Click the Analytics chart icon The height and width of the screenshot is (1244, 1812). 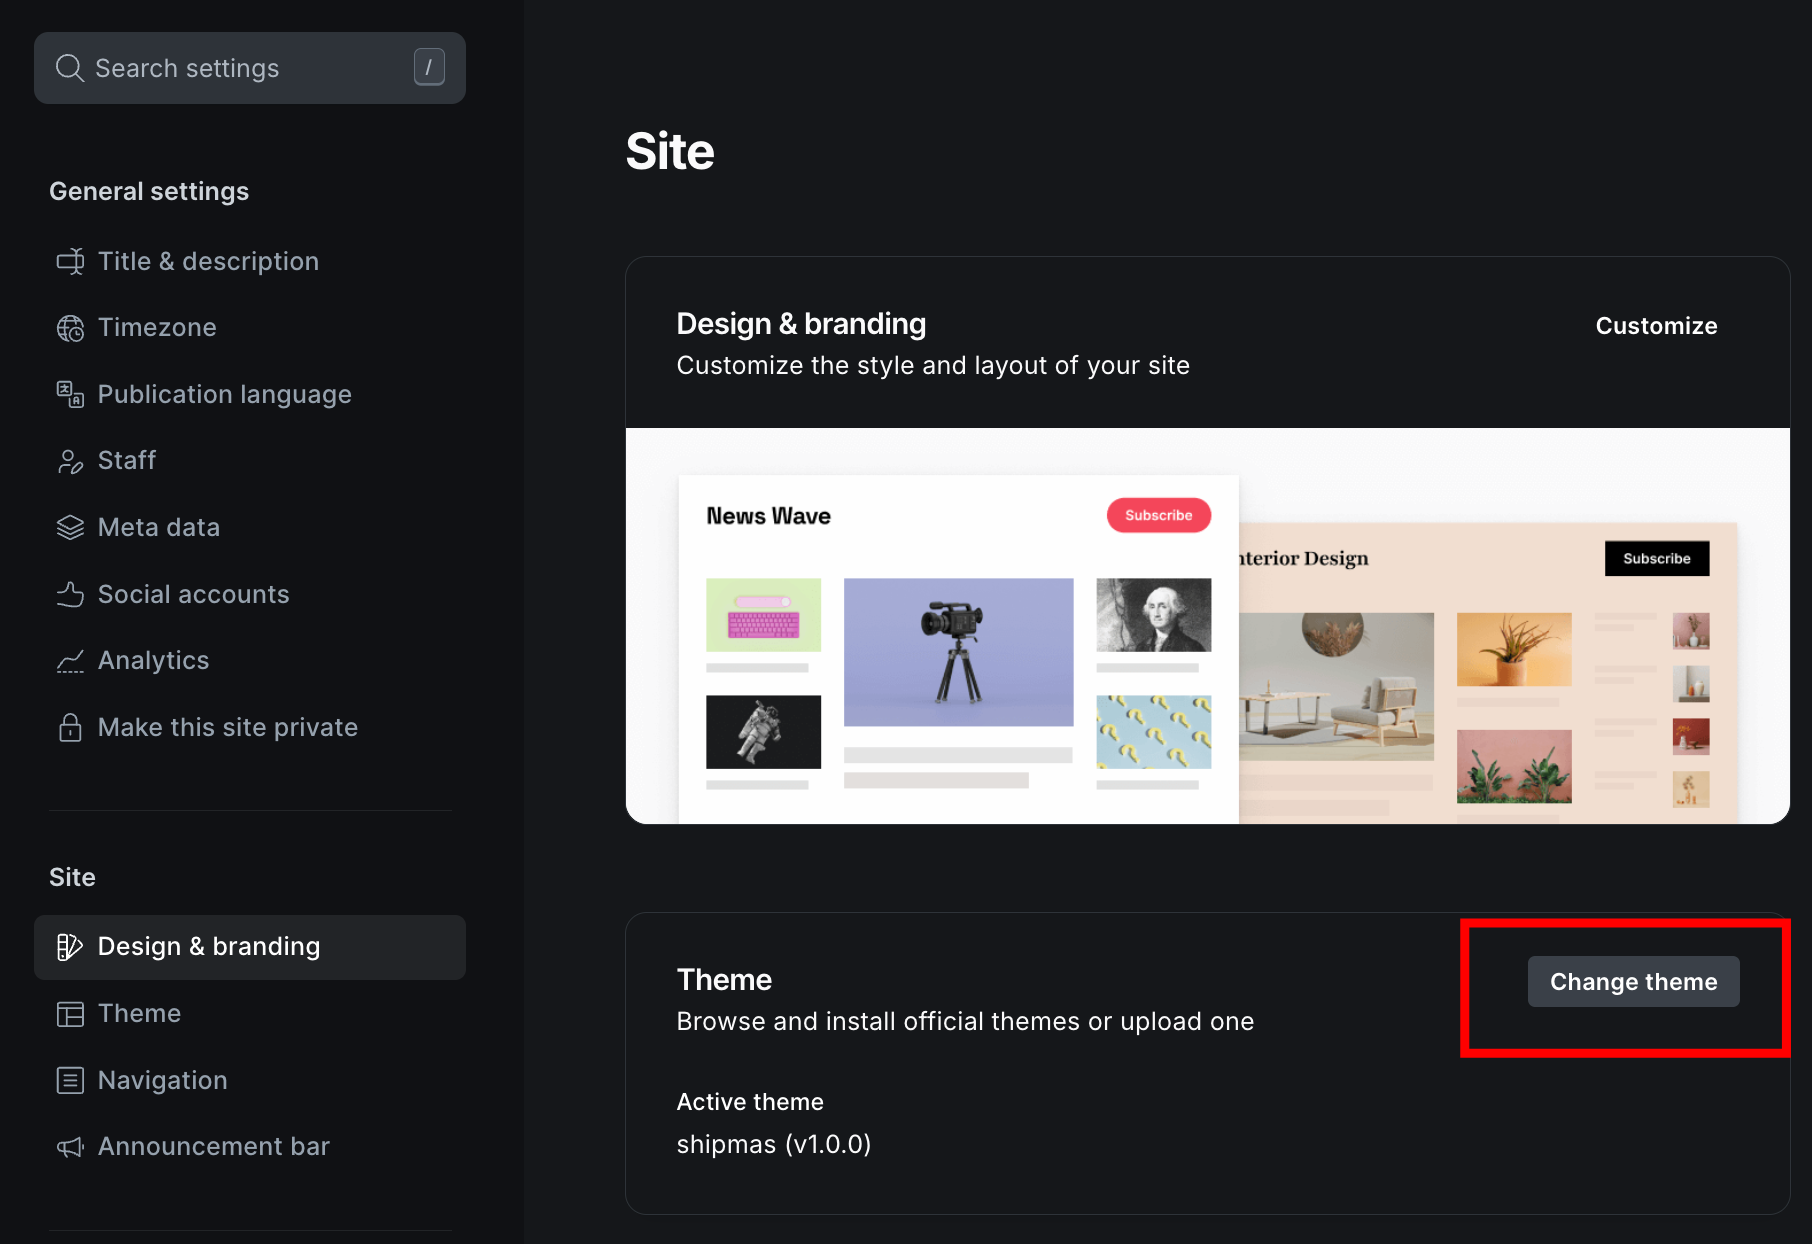coord(70,661)
